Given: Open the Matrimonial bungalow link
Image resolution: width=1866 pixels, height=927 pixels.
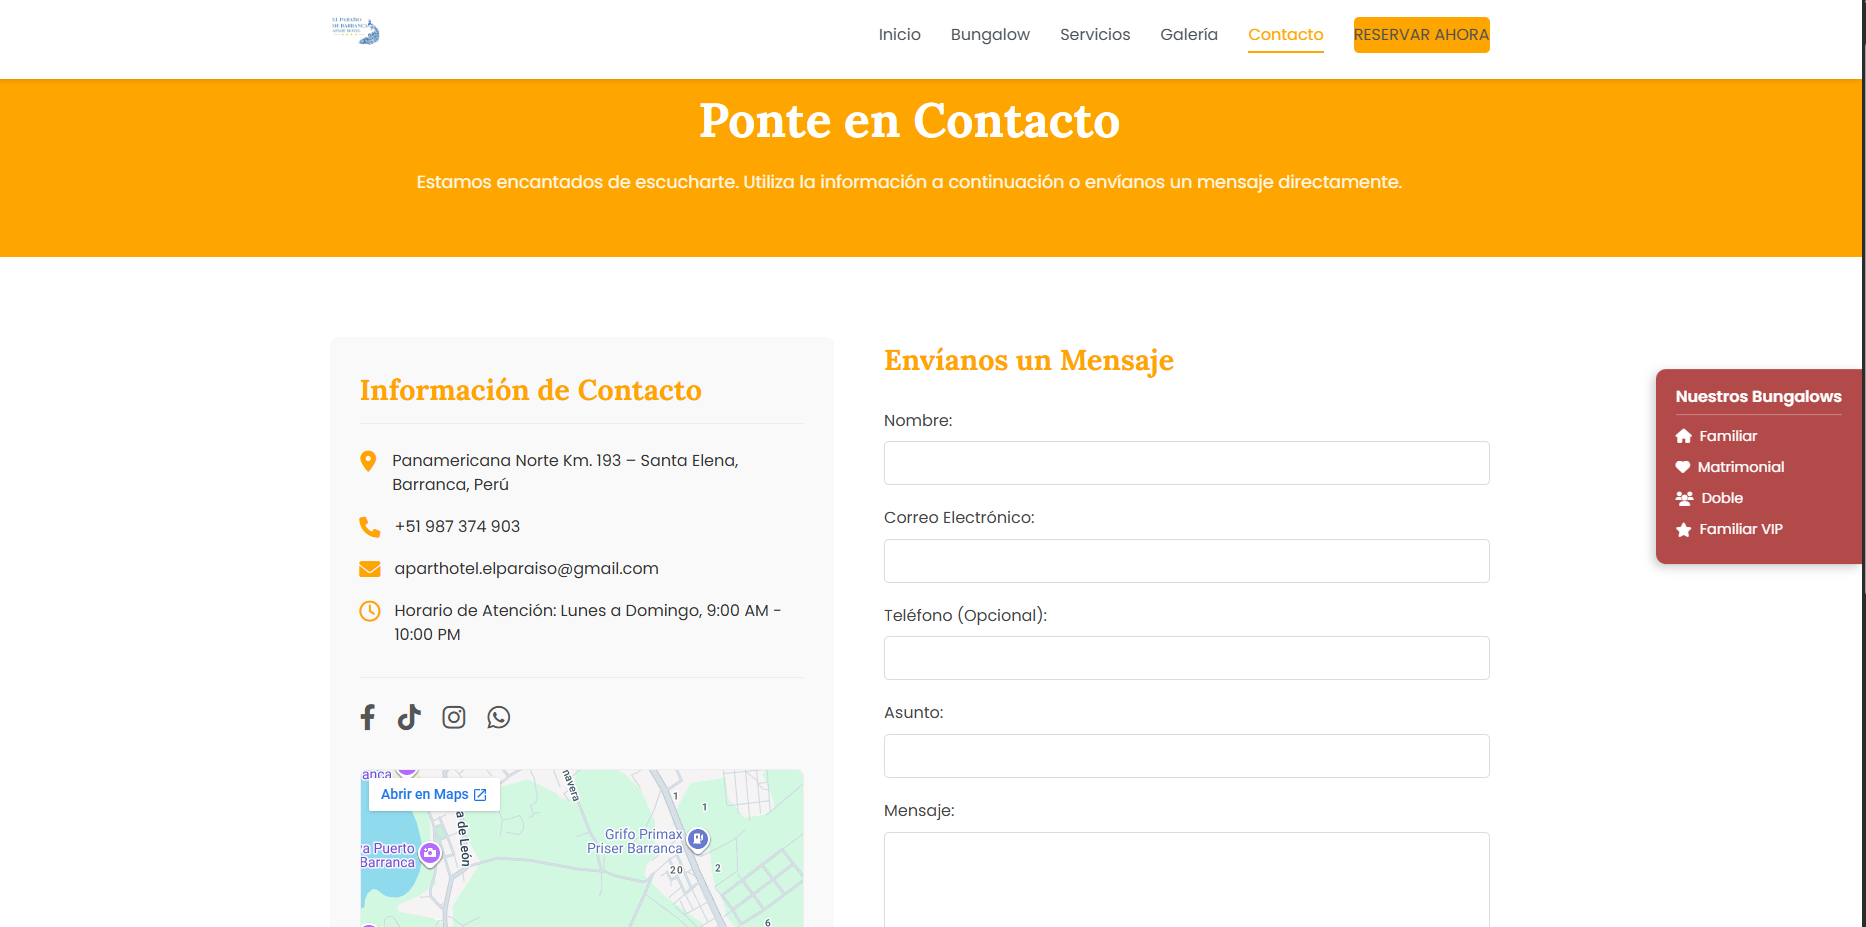Looking at the screenshot, I should point(1741,467).
